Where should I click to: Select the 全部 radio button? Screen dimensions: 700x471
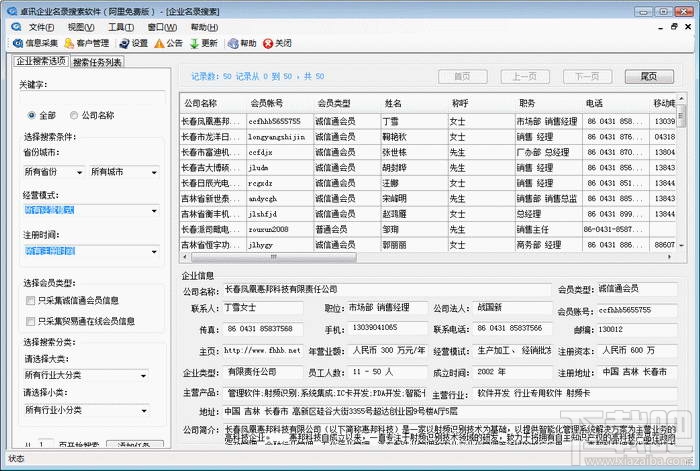point(32,115)
